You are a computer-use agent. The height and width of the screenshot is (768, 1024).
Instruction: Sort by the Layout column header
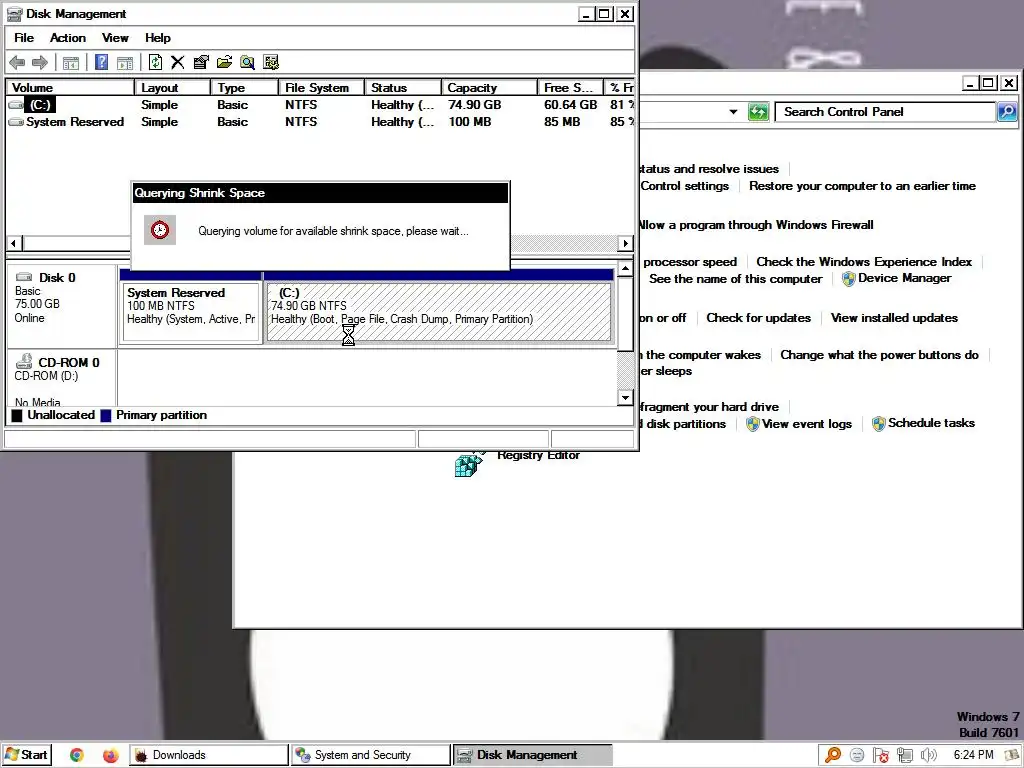pyautogui.click(x=172, y=88)
